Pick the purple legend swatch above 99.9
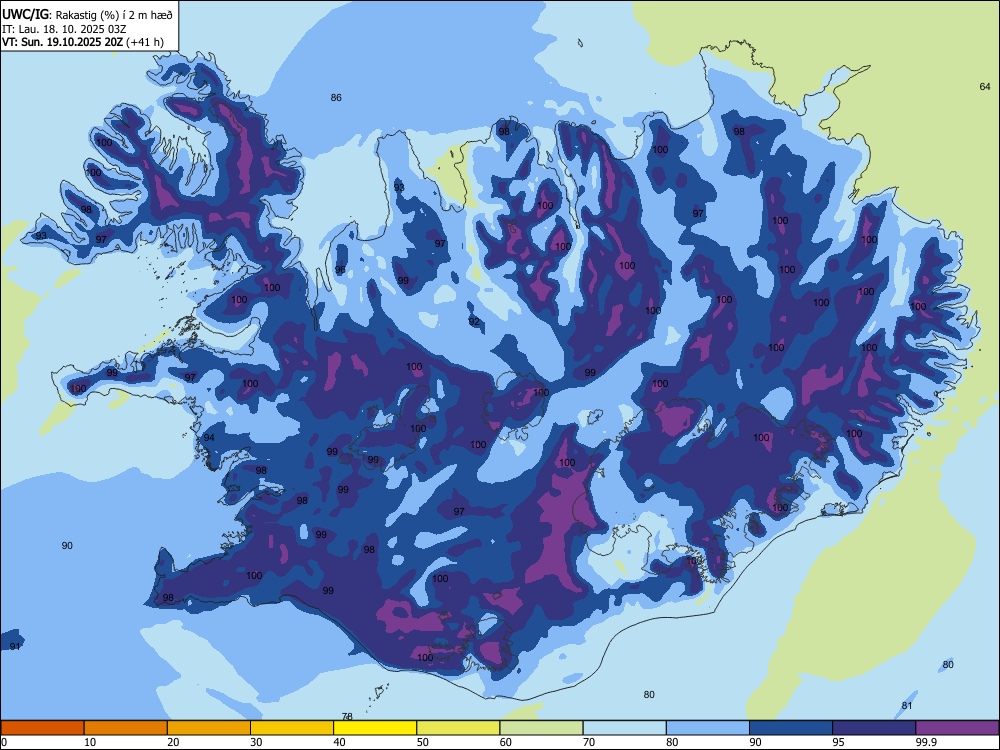Image resolution: width=1000 pixels, height=750 pixels. point(957,728)
